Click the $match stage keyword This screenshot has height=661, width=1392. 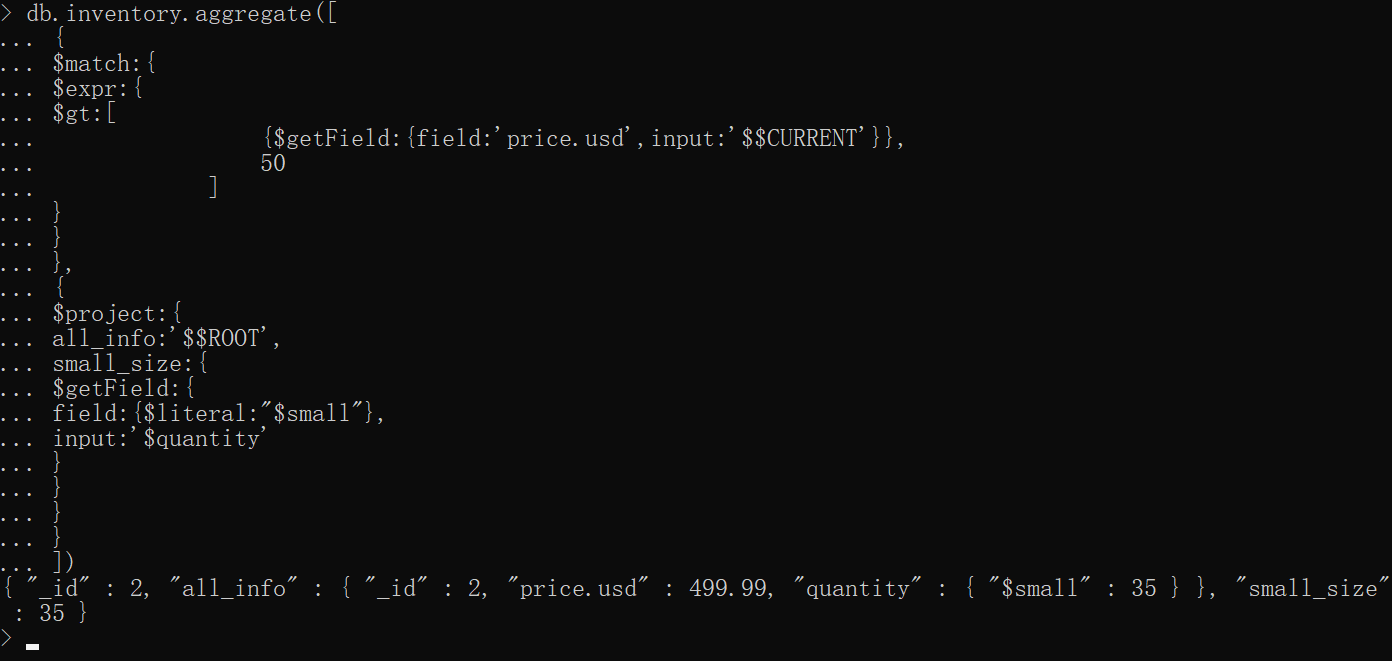[x=91, y=64]
